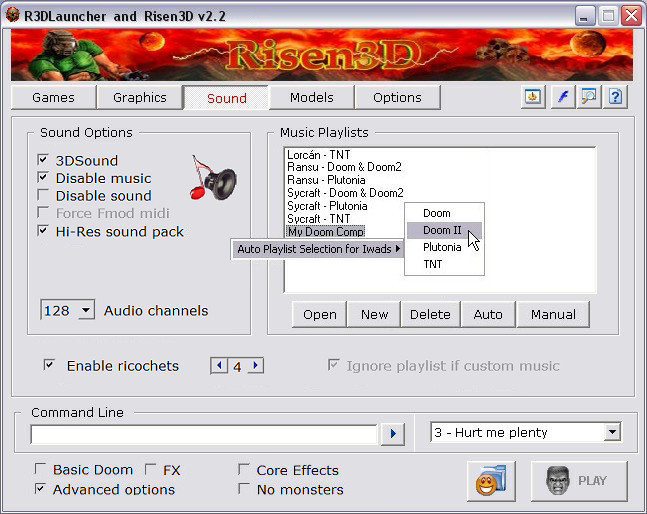Click the command line arrow button

392,433
